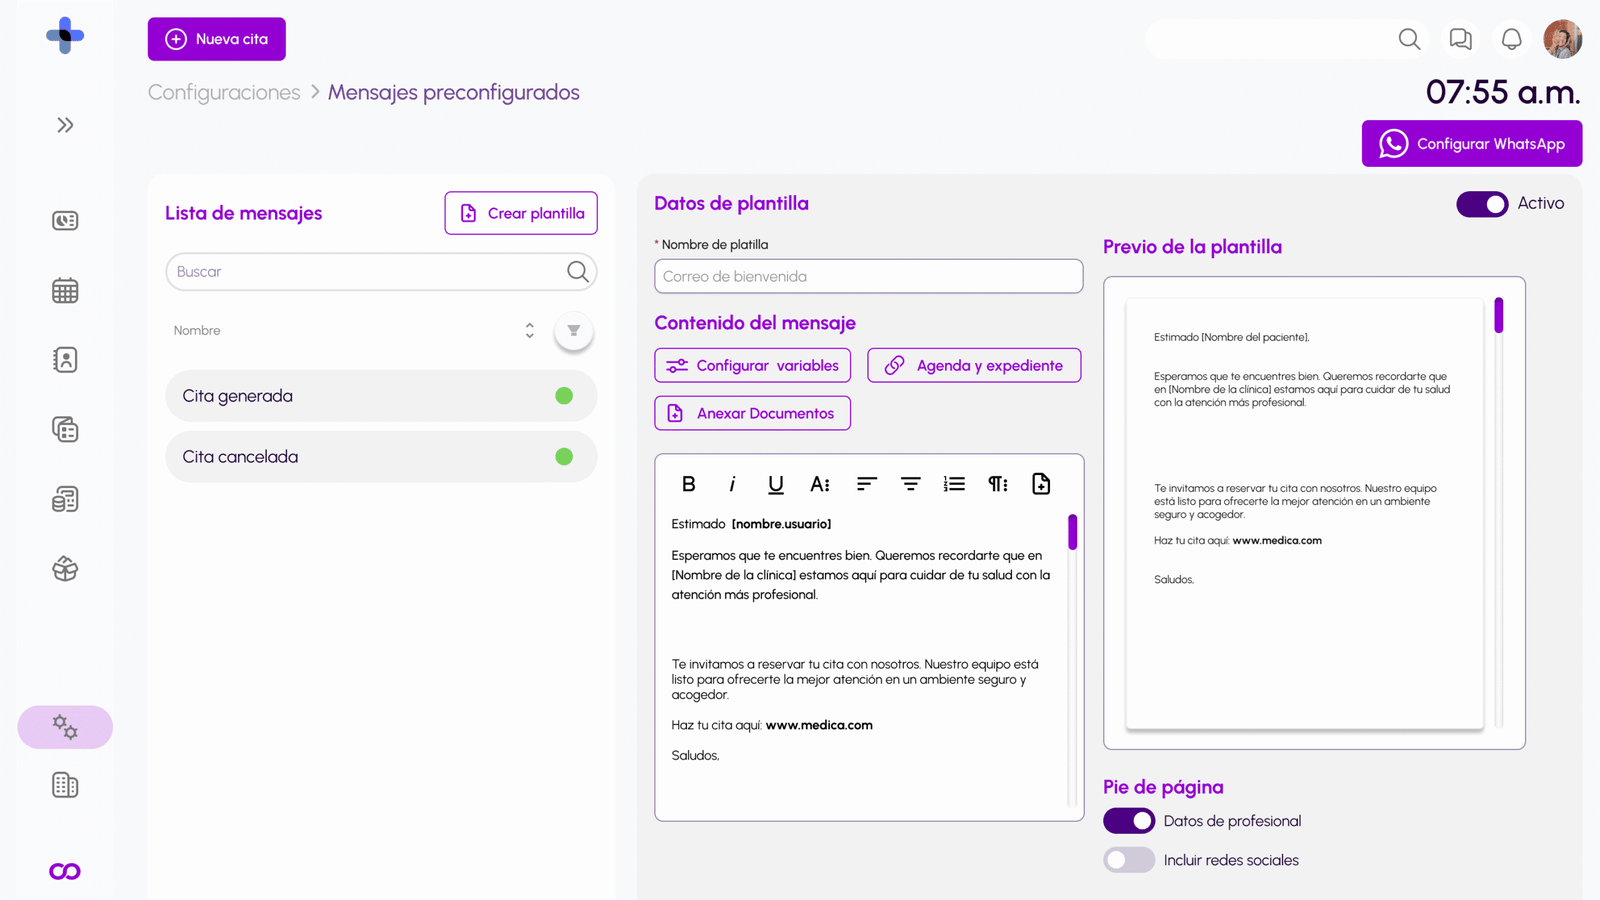Apply bold formatting in the message editor
Screen dimensions: 1600x900
[x=688, y=484]
